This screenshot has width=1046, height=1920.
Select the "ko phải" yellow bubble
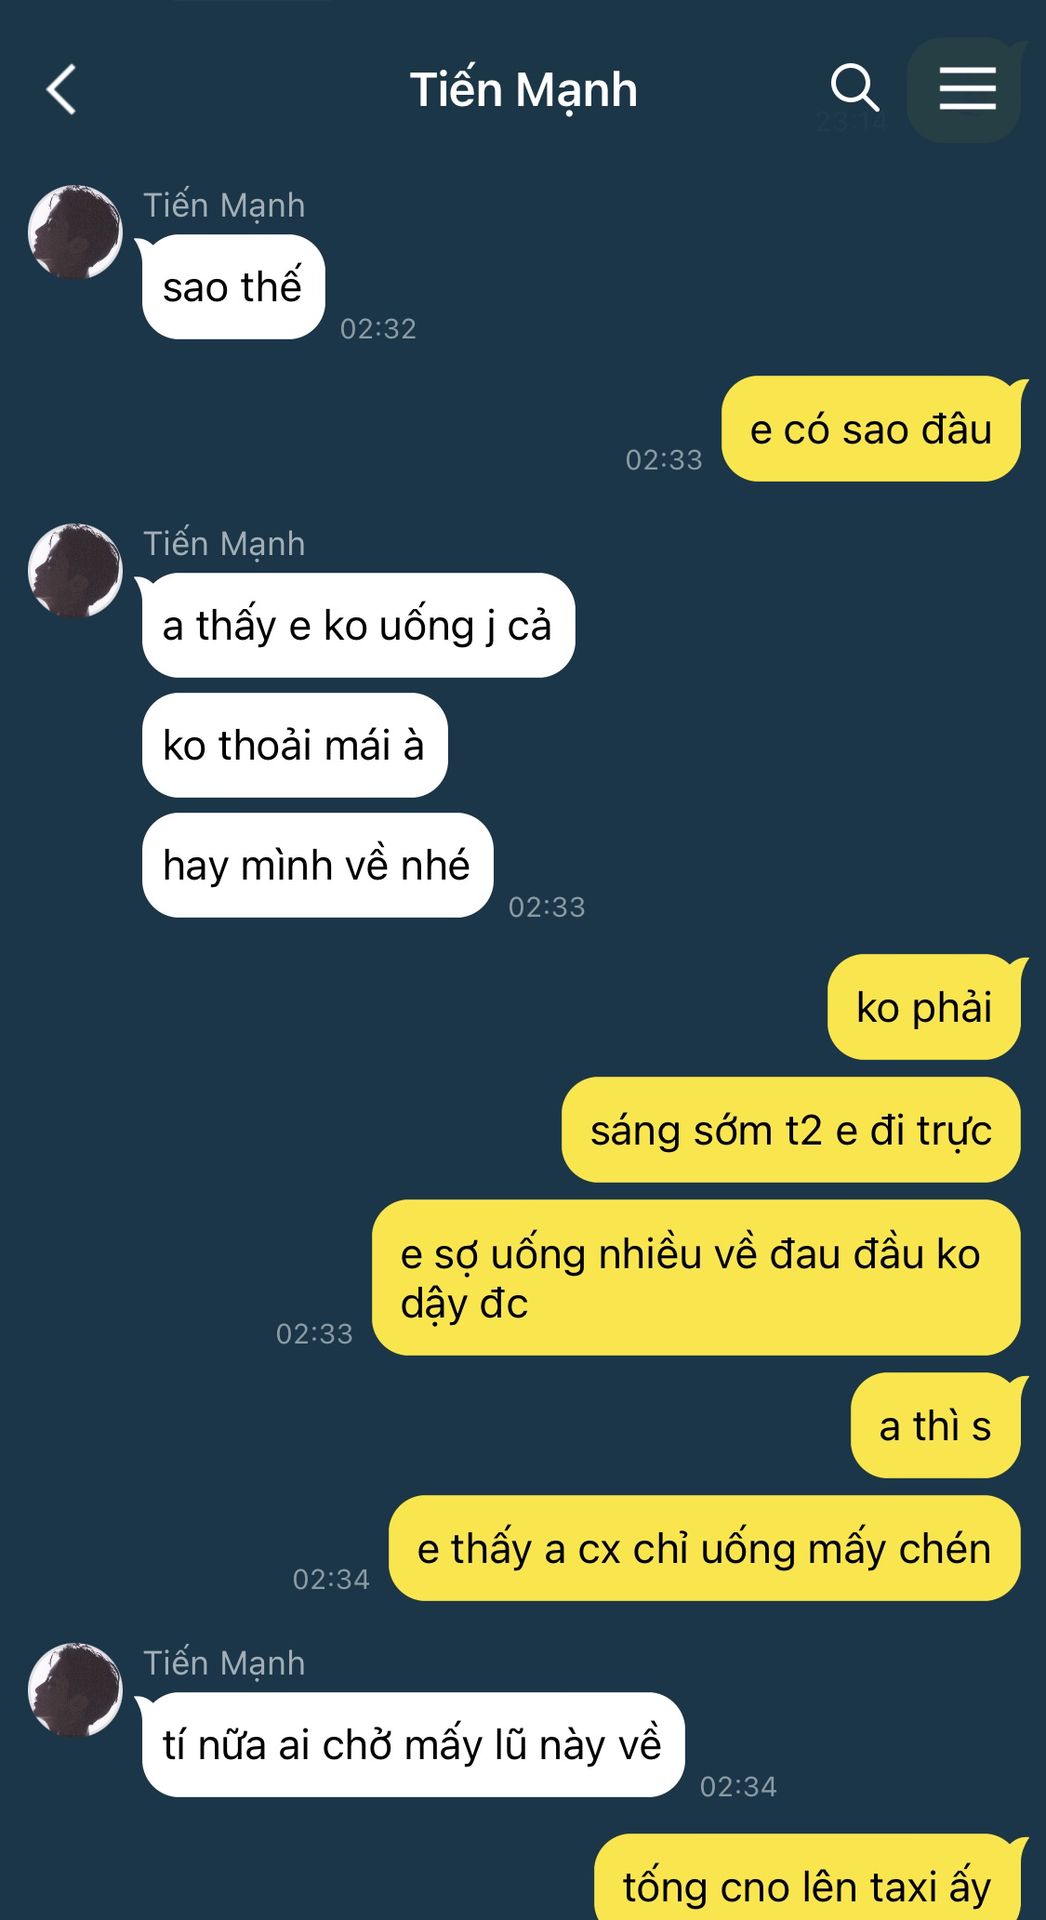924,1007
